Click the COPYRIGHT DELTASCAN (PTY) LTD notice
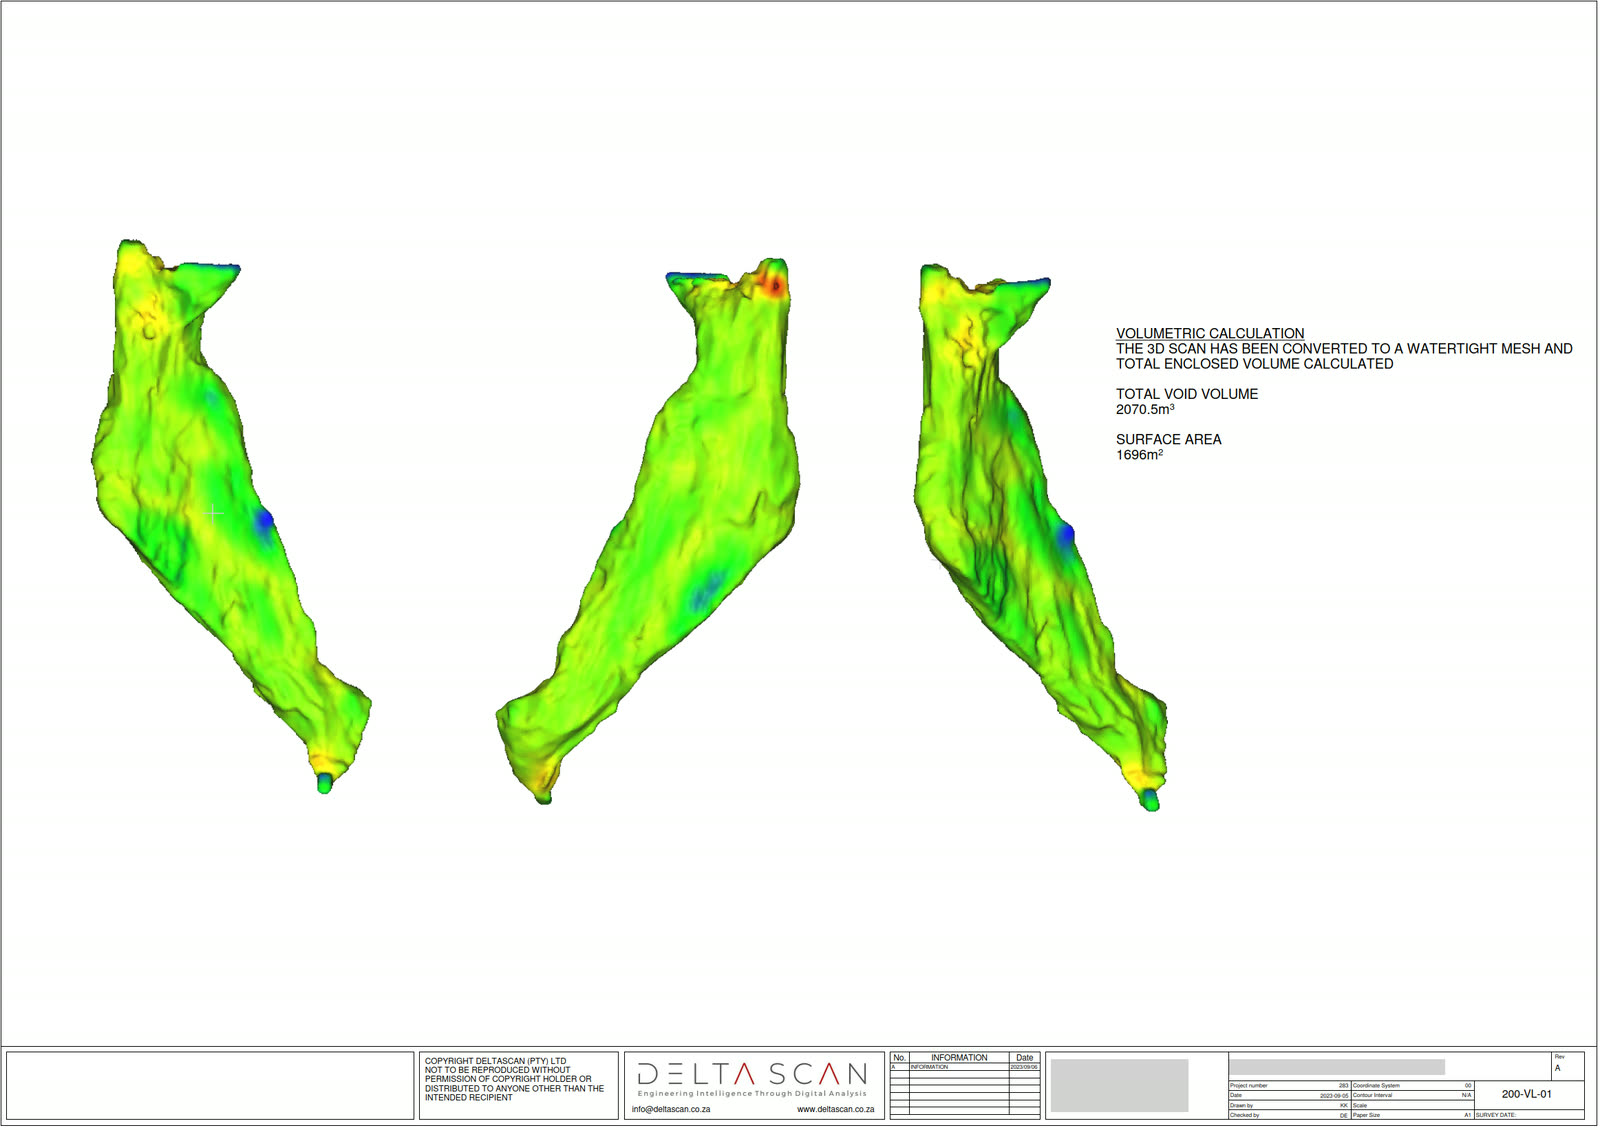1600x1130 pixels. (x=514, y=1079)
